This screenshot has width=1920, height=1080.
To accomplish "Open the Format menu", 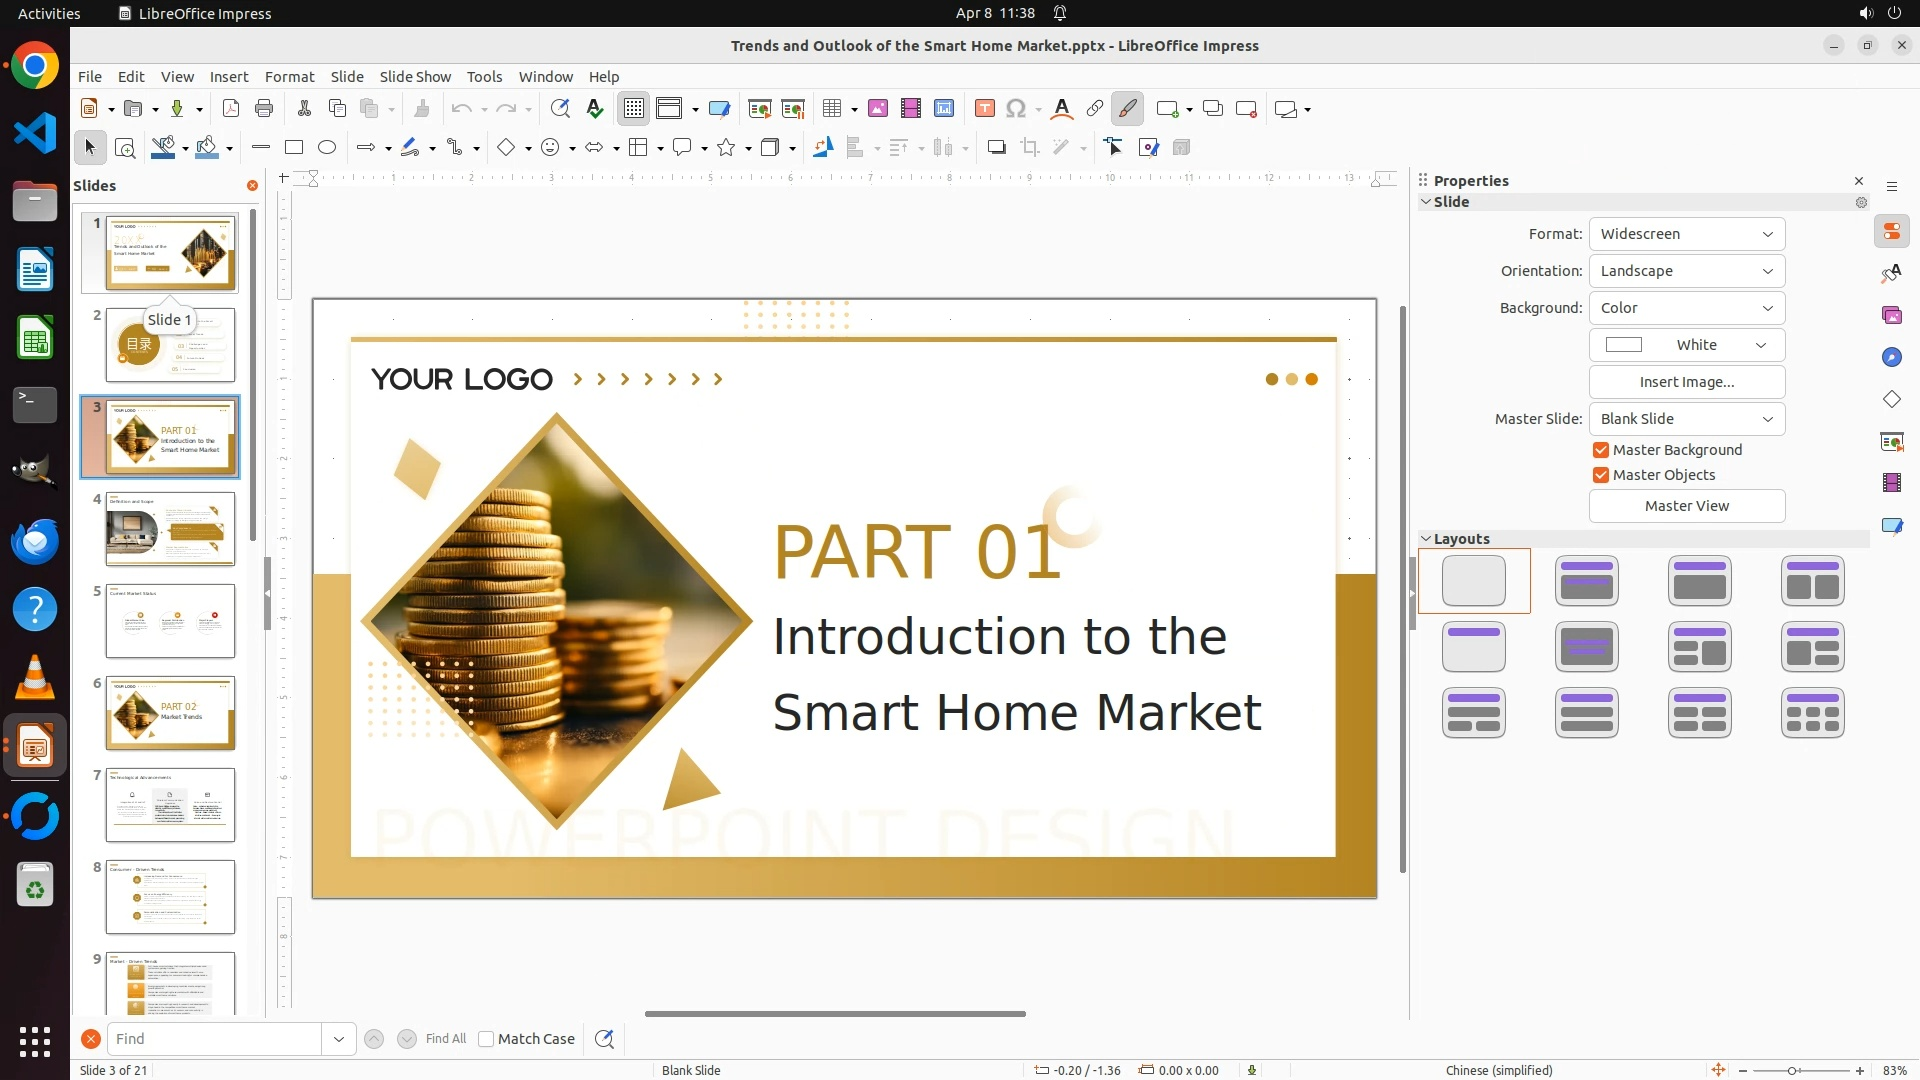I will click(289, 77).
